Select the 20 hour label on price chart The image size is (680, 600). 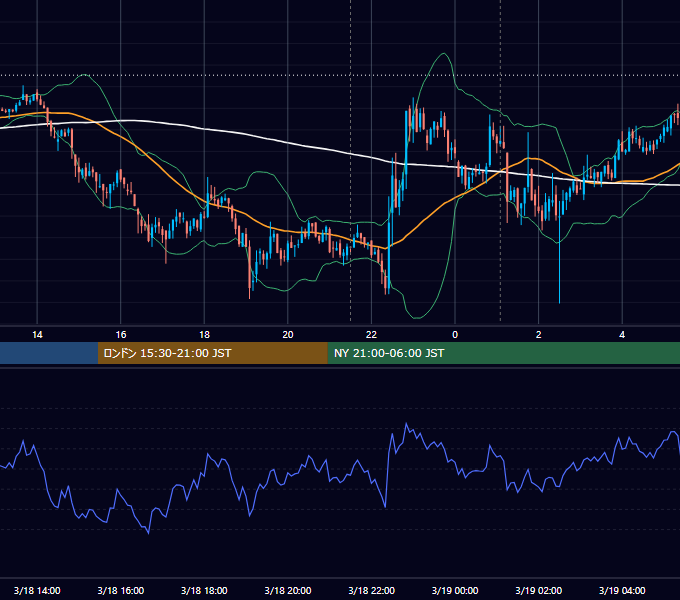pyautogui.click(x=288, y=335)
